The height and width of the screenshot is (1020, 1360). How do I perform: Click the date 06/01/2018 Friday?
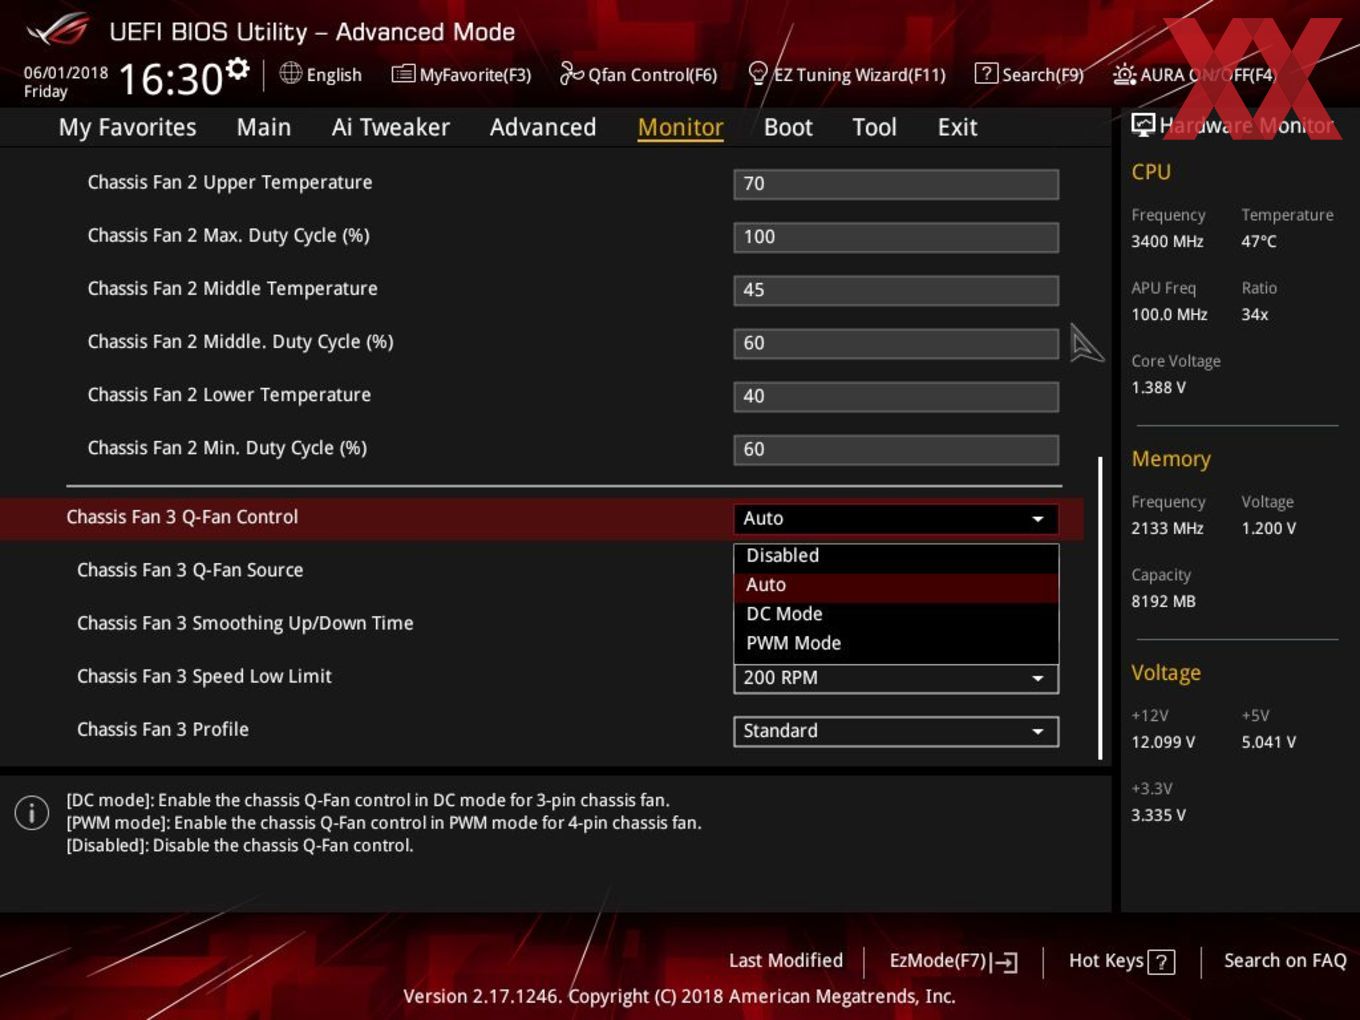[x=65, y=82]
